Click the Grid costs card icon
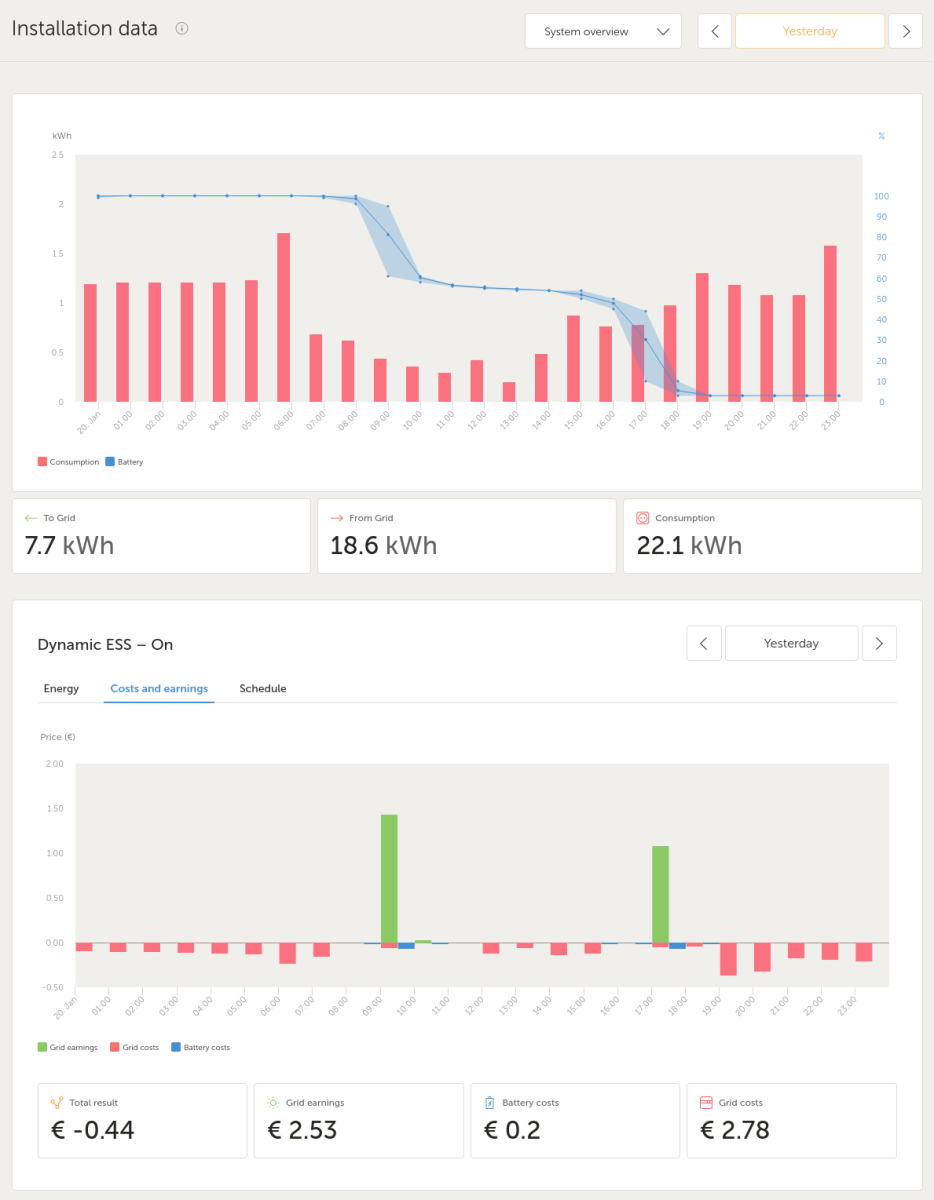The image size is (934, 1200). tap(706, 1102)
